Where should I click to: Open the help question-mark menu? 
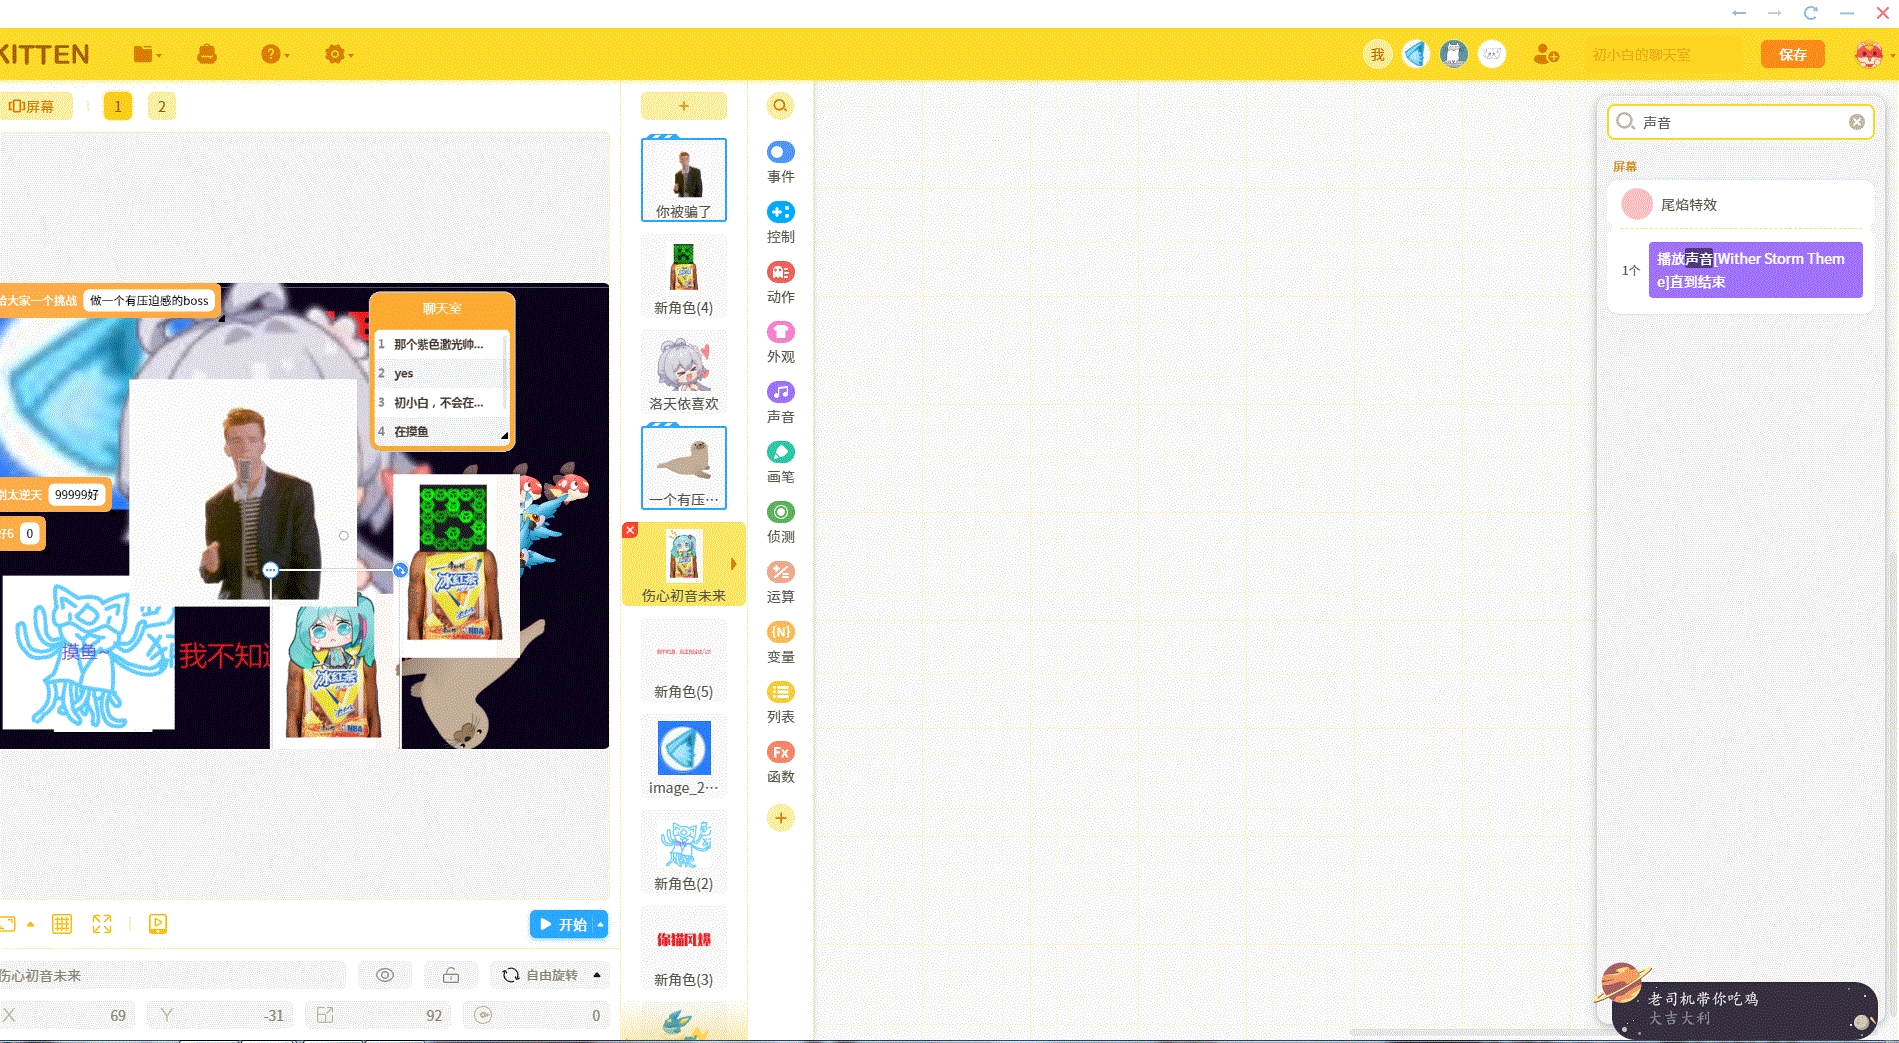[274, 55]
